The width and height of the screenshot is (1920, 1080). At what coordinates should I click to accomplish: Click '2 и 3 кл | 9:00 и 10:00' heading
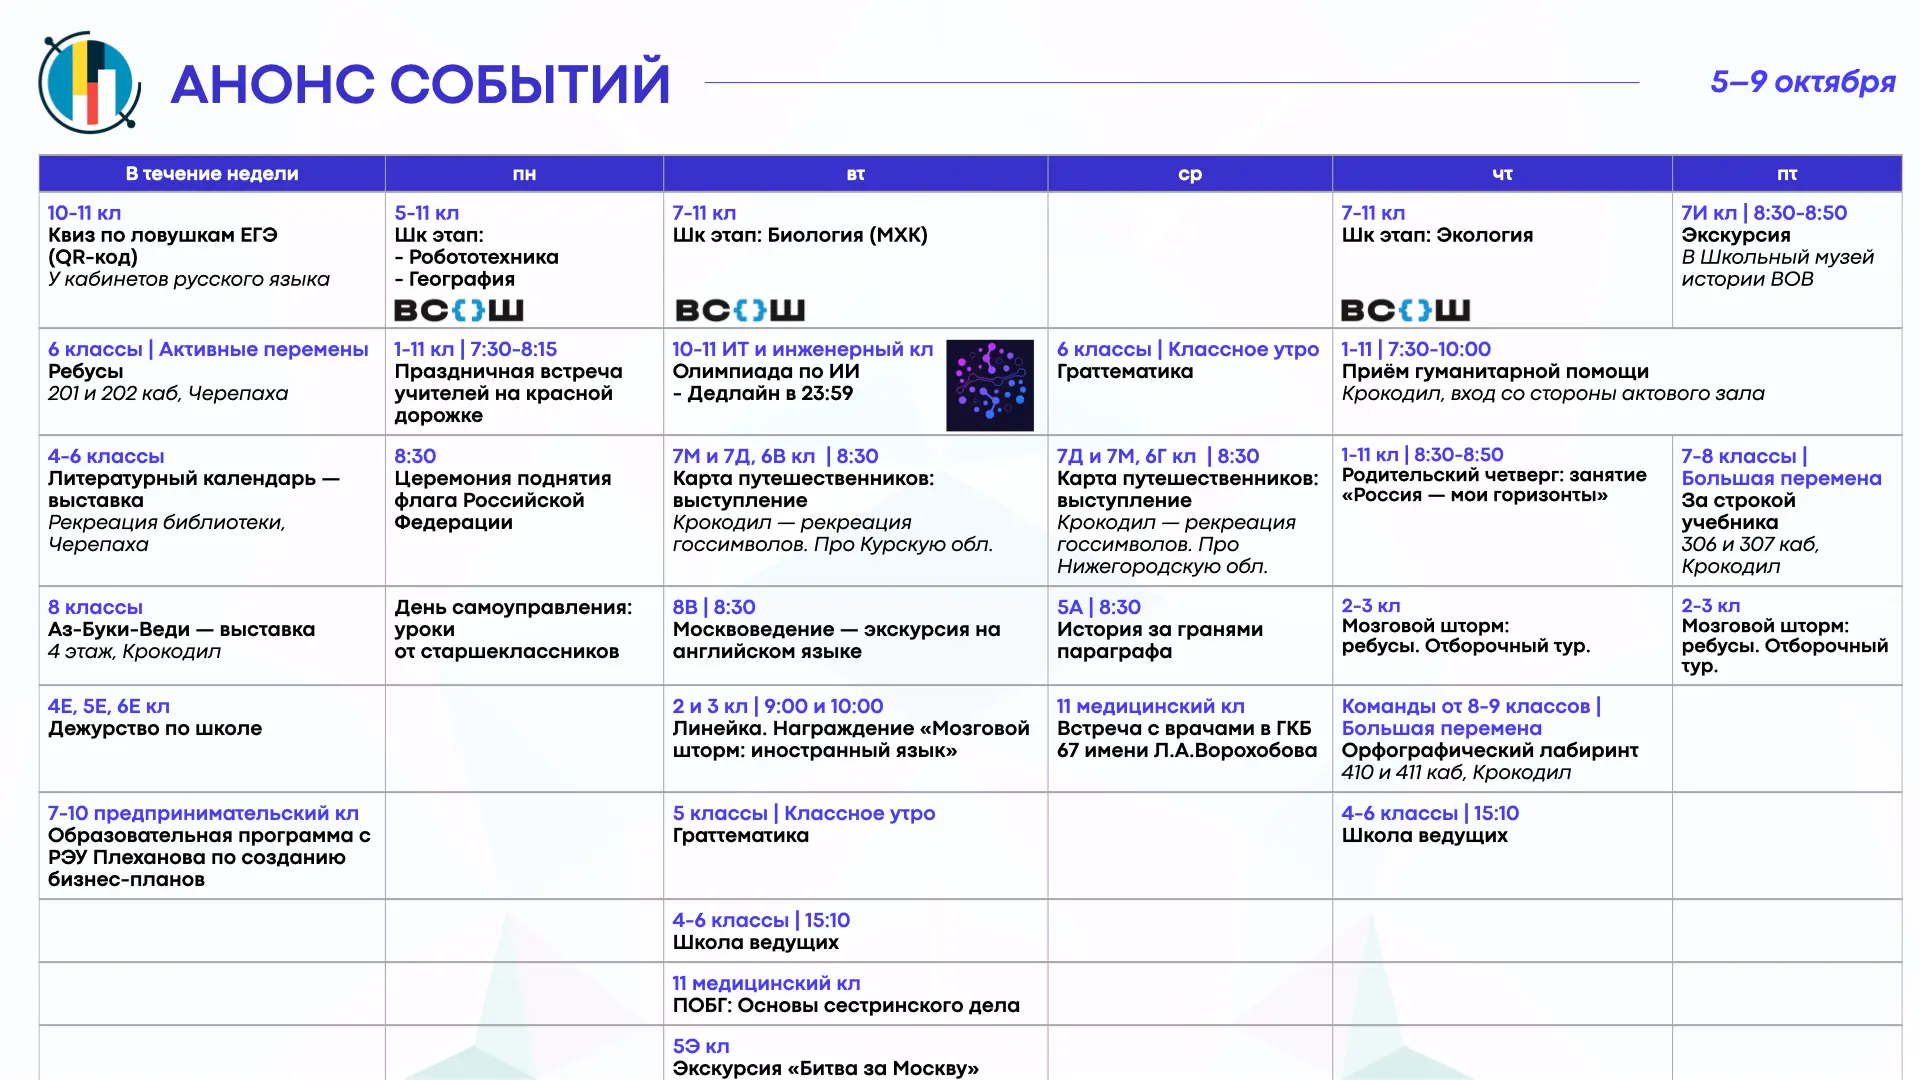(x=778, y=706)
